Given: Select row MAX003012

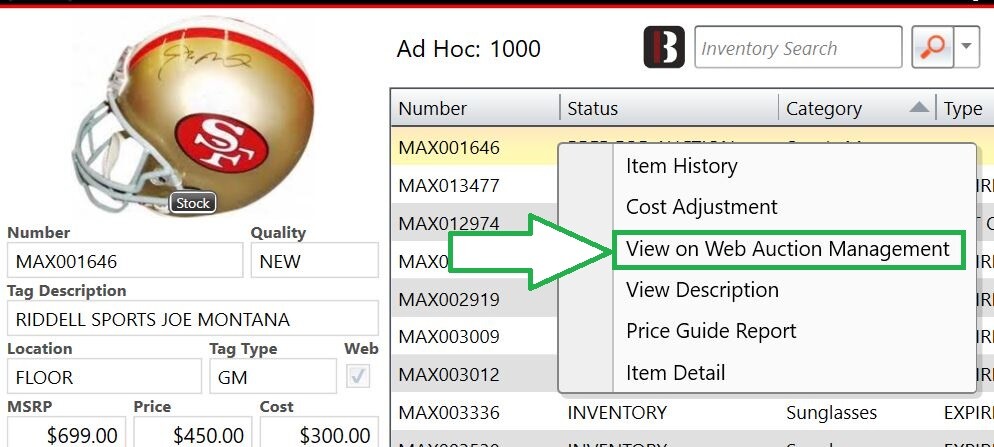Looking at the screenshot, I should (x=449, y=374).
